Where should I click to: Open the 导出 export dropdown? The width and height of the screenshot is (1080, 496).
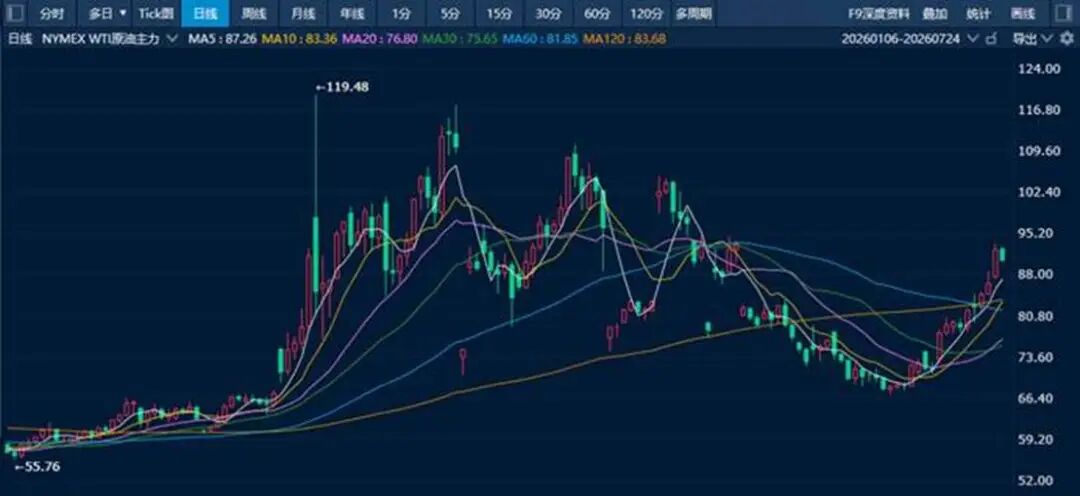pyautogui.click(x=1032, y=39)
